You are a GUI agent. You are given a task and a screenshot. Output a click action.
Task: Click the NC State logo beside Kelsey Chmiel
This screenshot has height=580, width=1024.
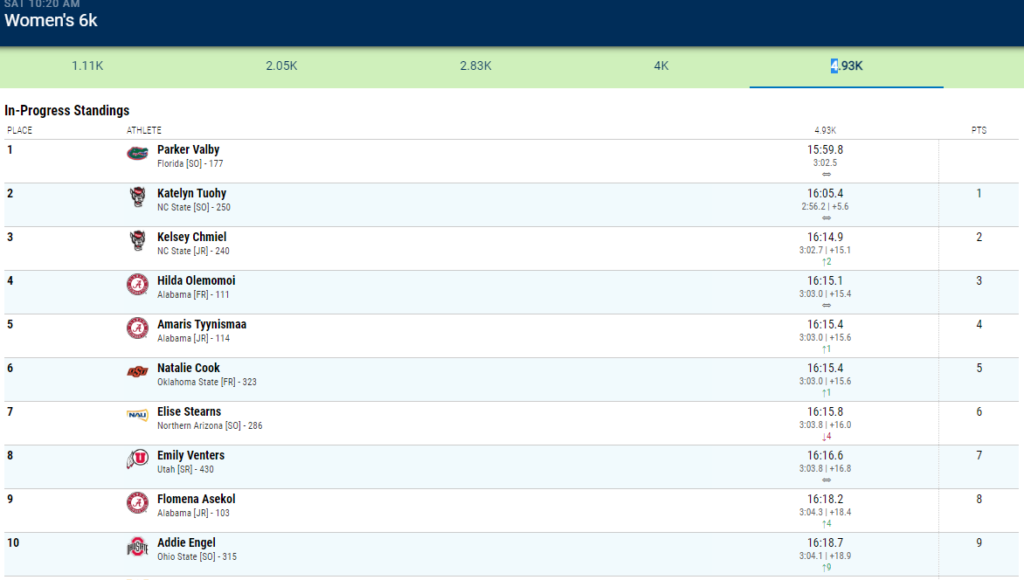coord(137,240)
